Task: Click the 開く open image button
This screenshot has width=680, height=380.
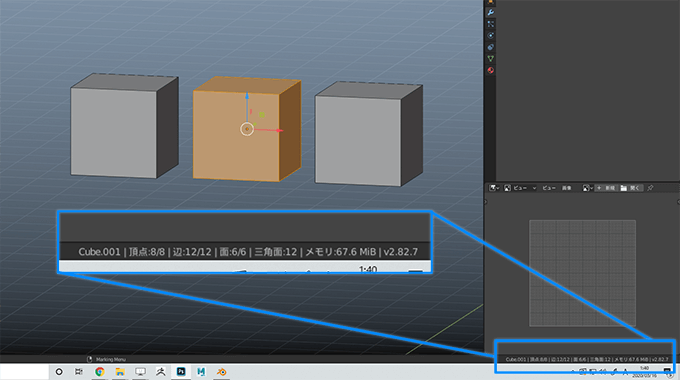Action: (631, 188)
